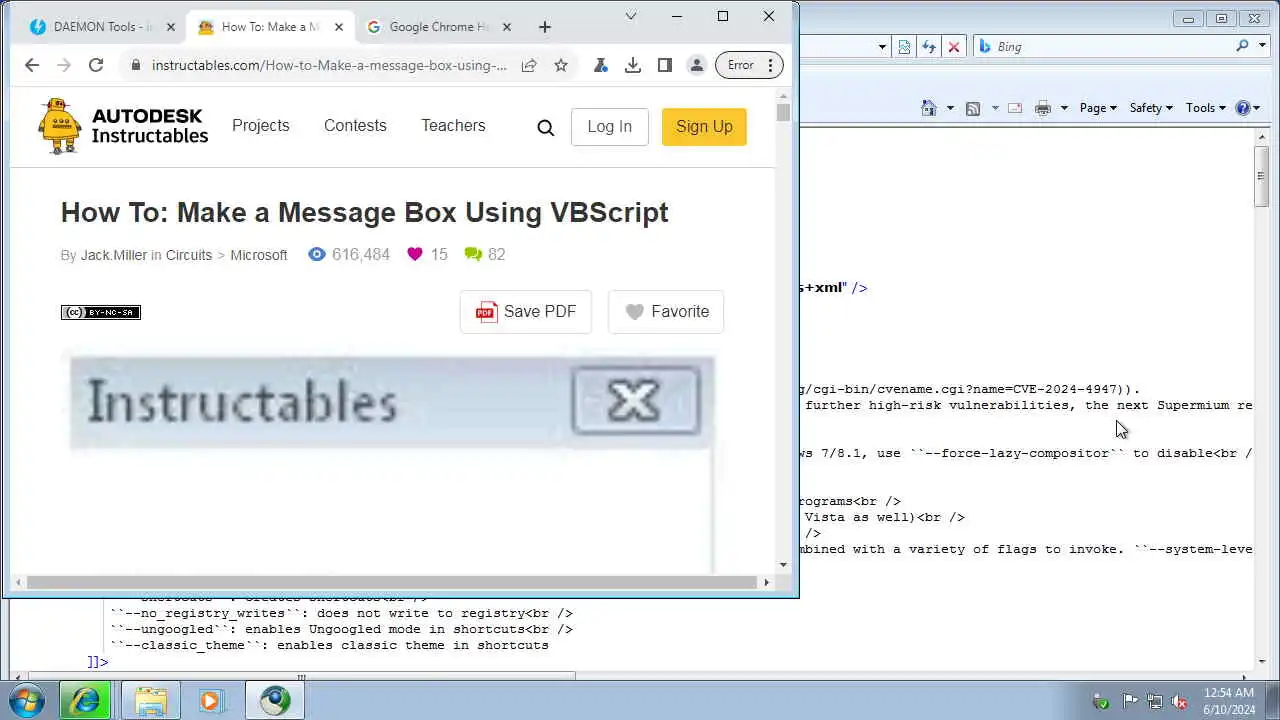This screenshot has height=720, width=1280.
Task: Open the IE Safety menu
Action: tap(1151, 108)
